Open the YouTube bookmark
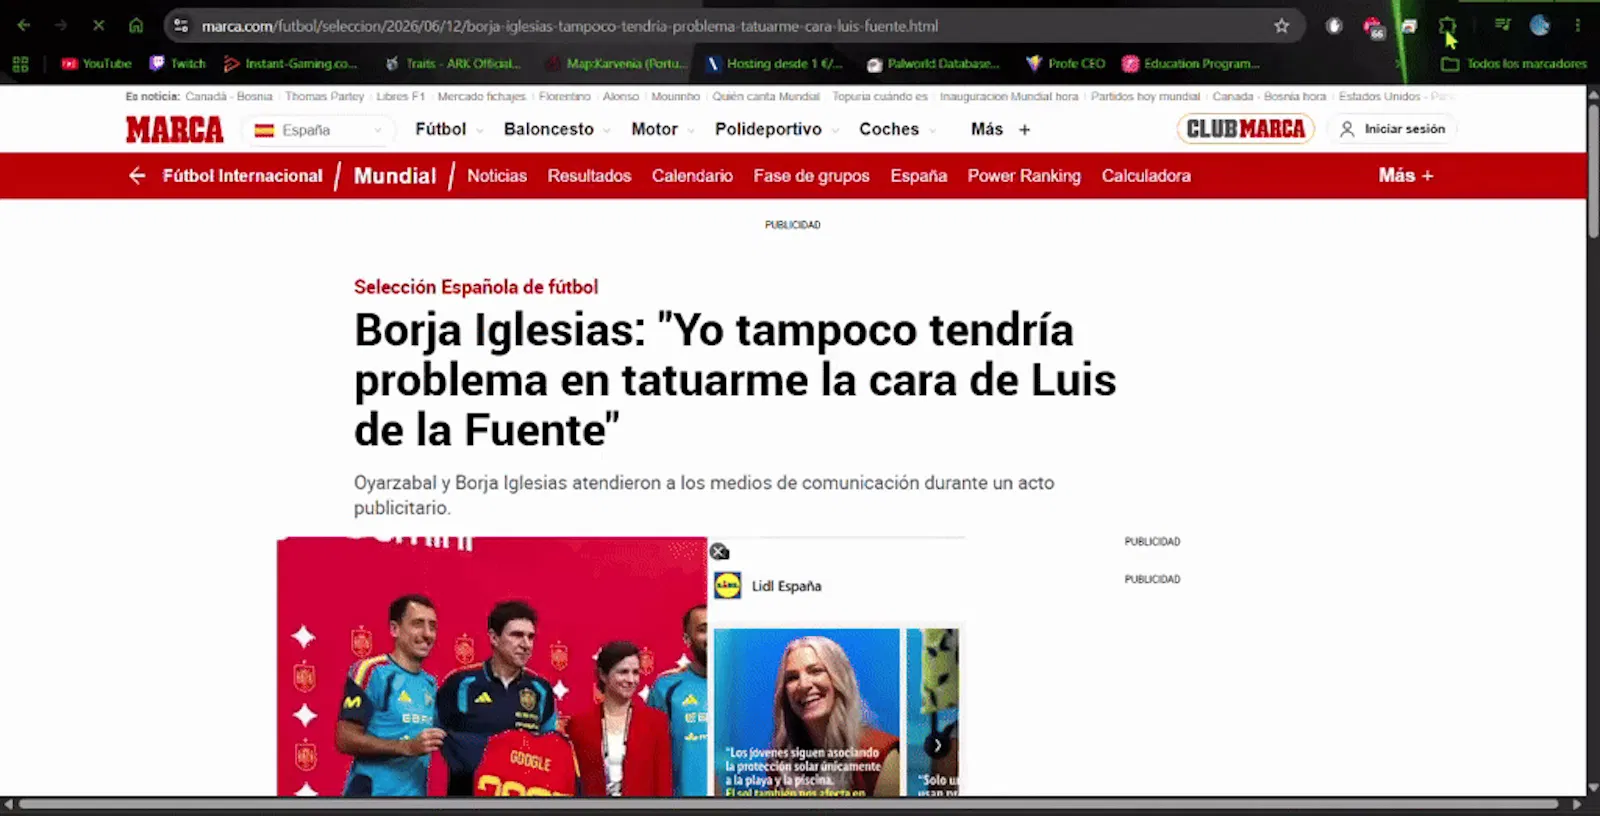This screenshot has width=1600, height=816. [x=96, y=64]
